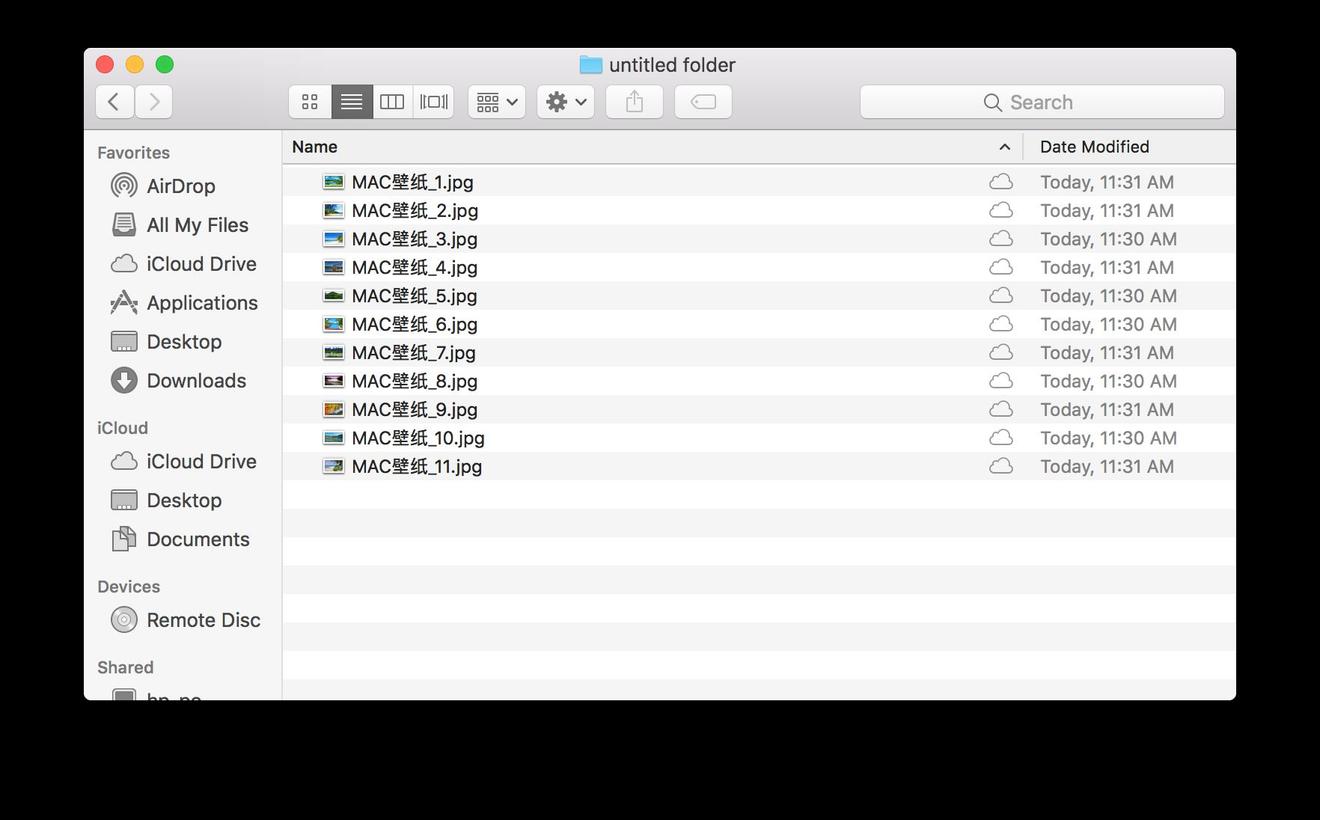The image size is (1320, 820).
Task: Click the Name column header
Action: point(314,147)
